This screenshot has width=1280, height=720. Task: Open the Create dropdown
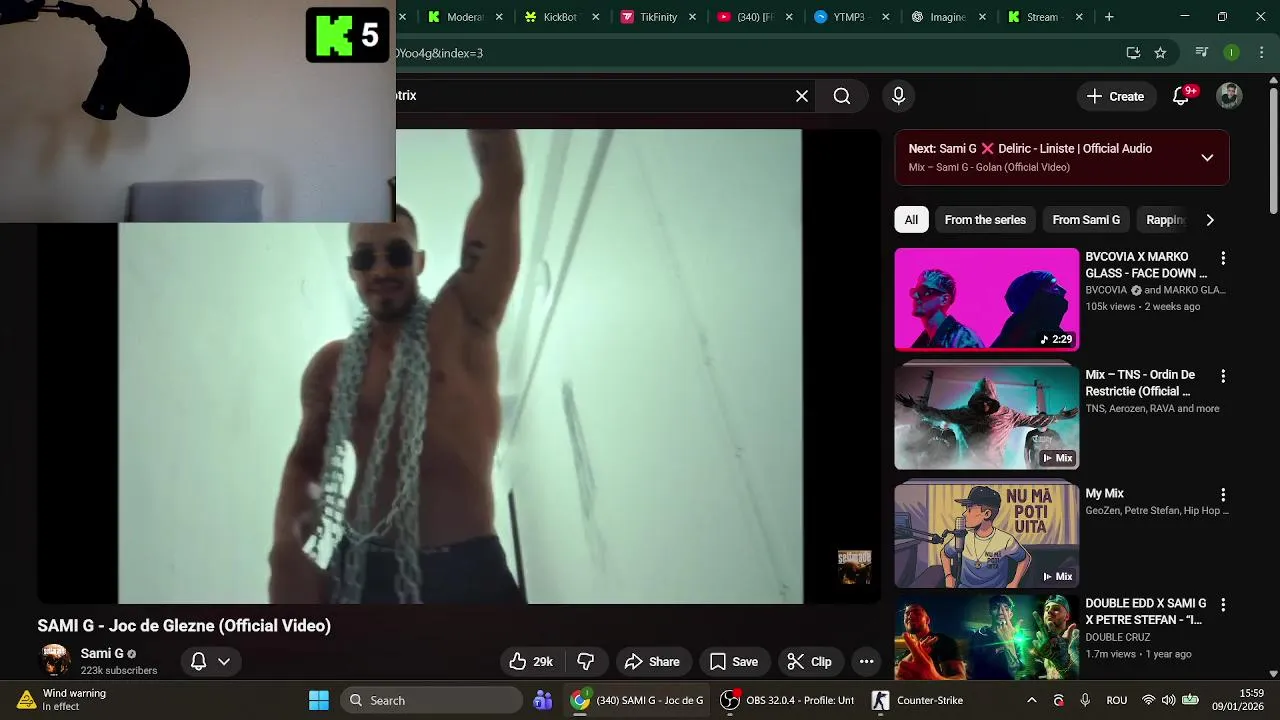[x=1115, y=96]
